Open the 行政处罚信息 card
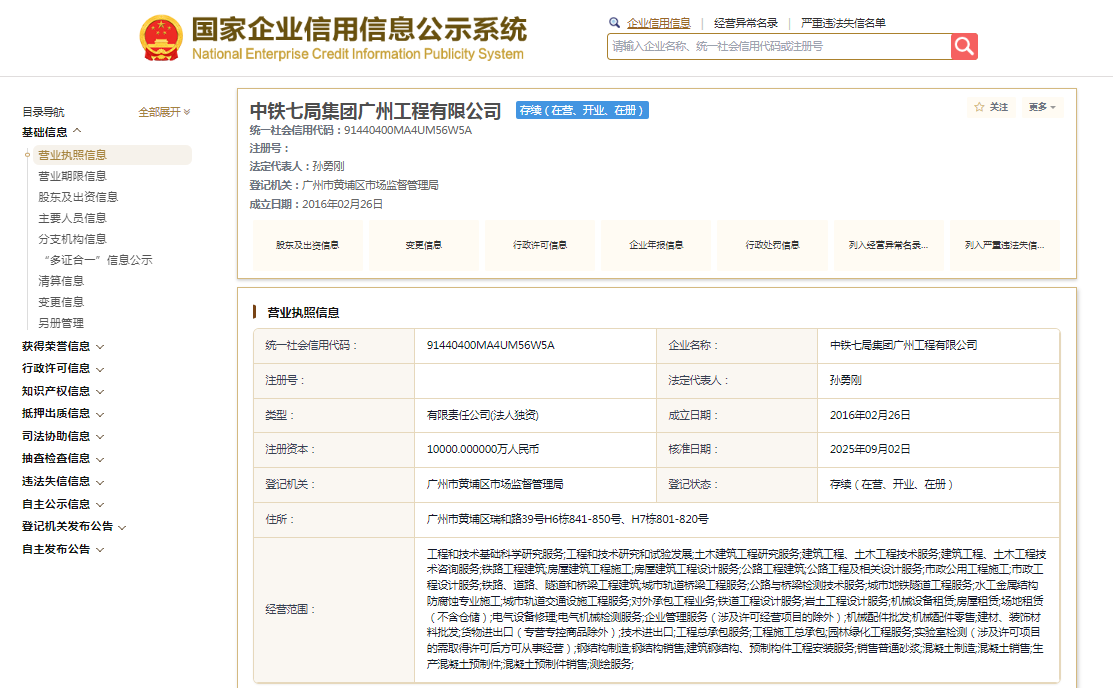Screen dimensions: 1113x688 (x=772, y=245)
